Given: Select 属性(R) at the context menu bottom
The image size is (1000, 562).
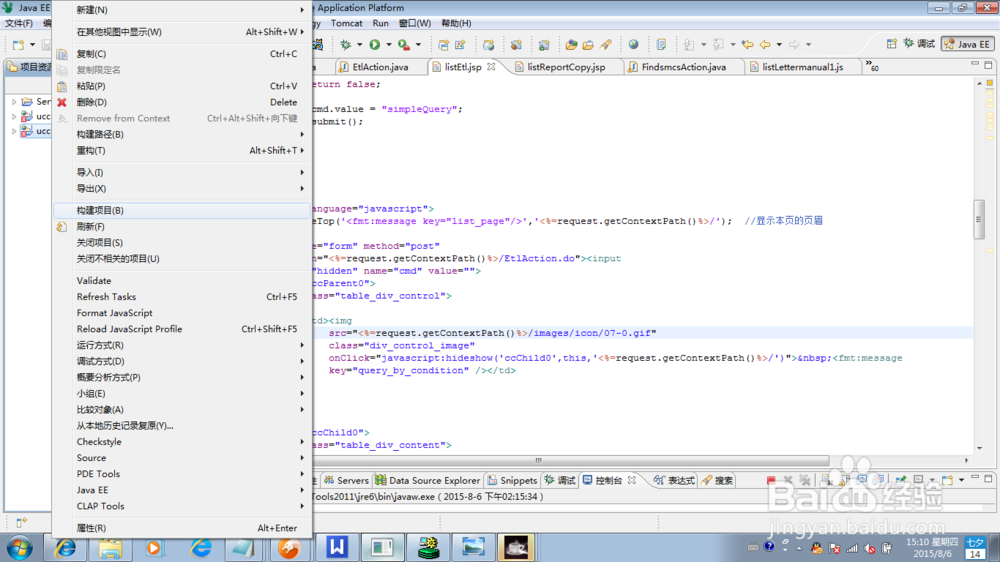Looking at the screenshot, I should [182, 528].
